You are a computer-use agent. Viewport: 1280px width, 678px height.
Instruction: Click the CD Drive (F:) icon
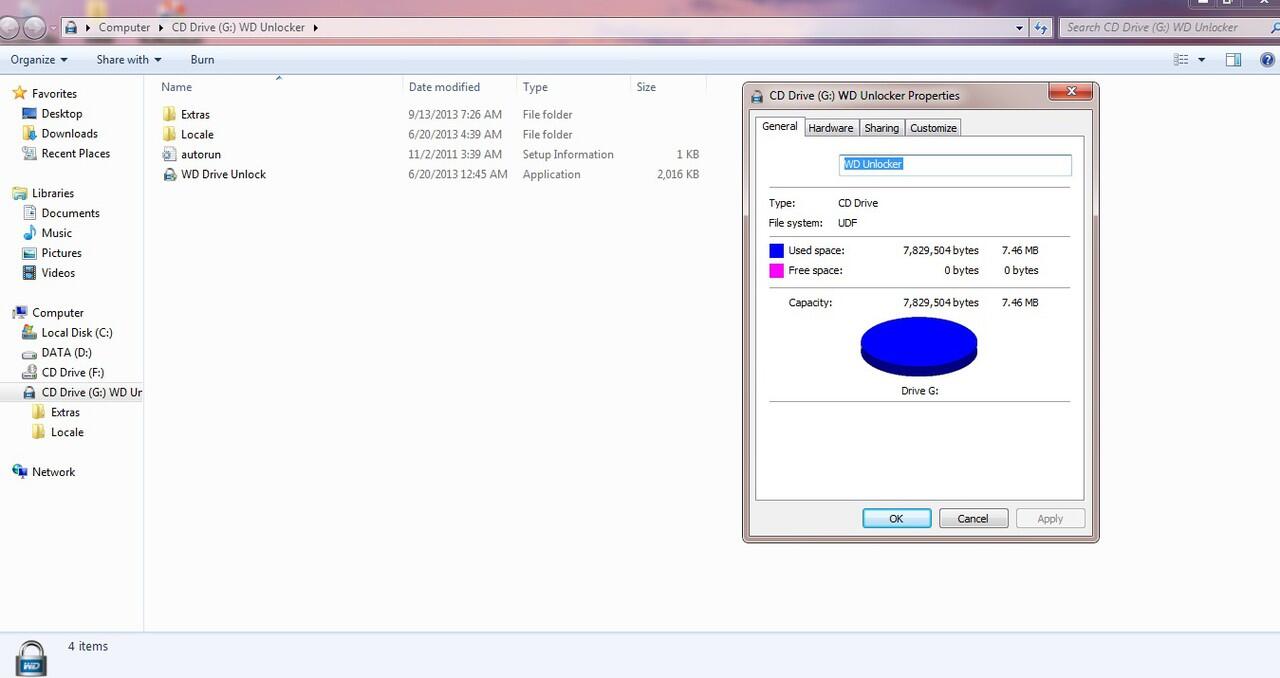point(29,372)
